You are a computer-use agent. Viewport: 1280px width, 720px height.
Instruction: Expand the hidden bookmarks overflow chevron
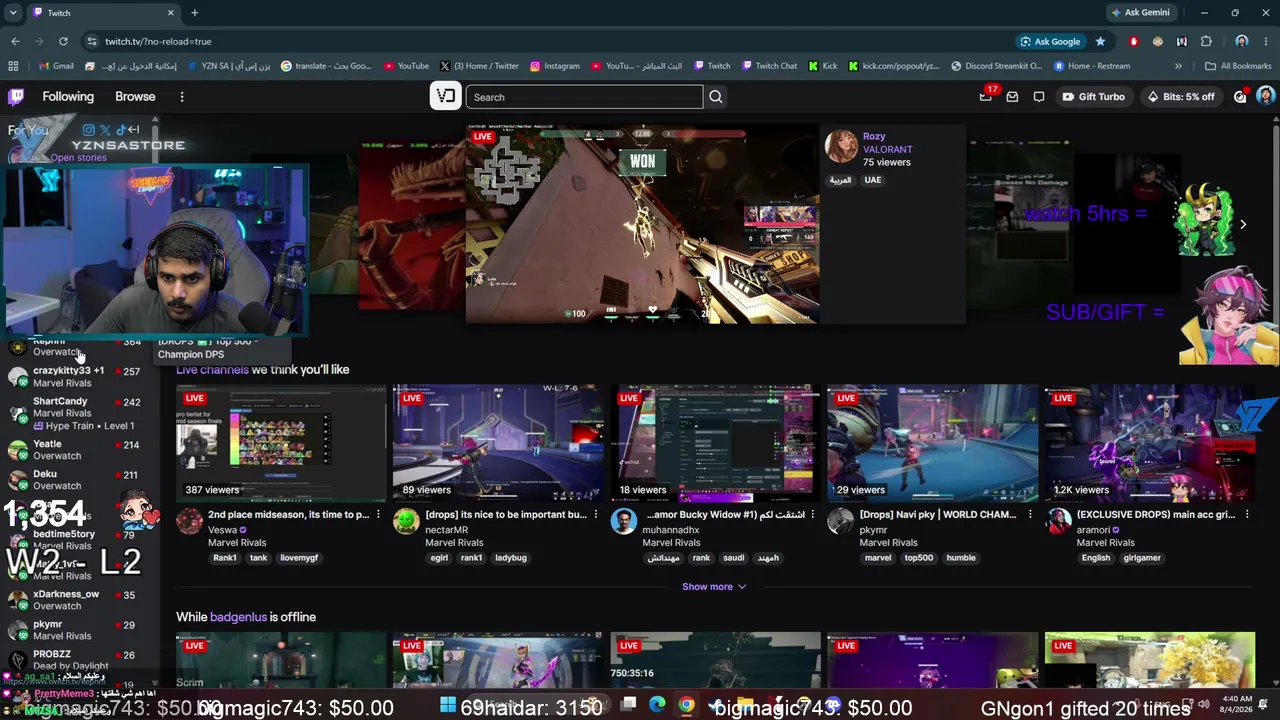1178,66
